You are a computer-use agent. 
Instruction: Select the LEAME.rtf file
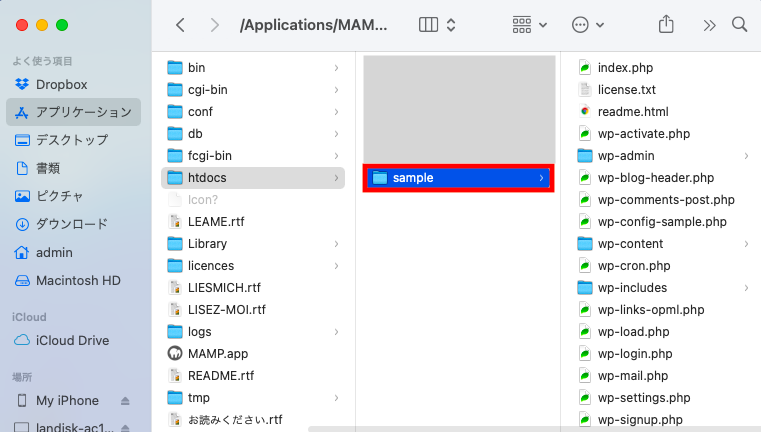[253, 222]
